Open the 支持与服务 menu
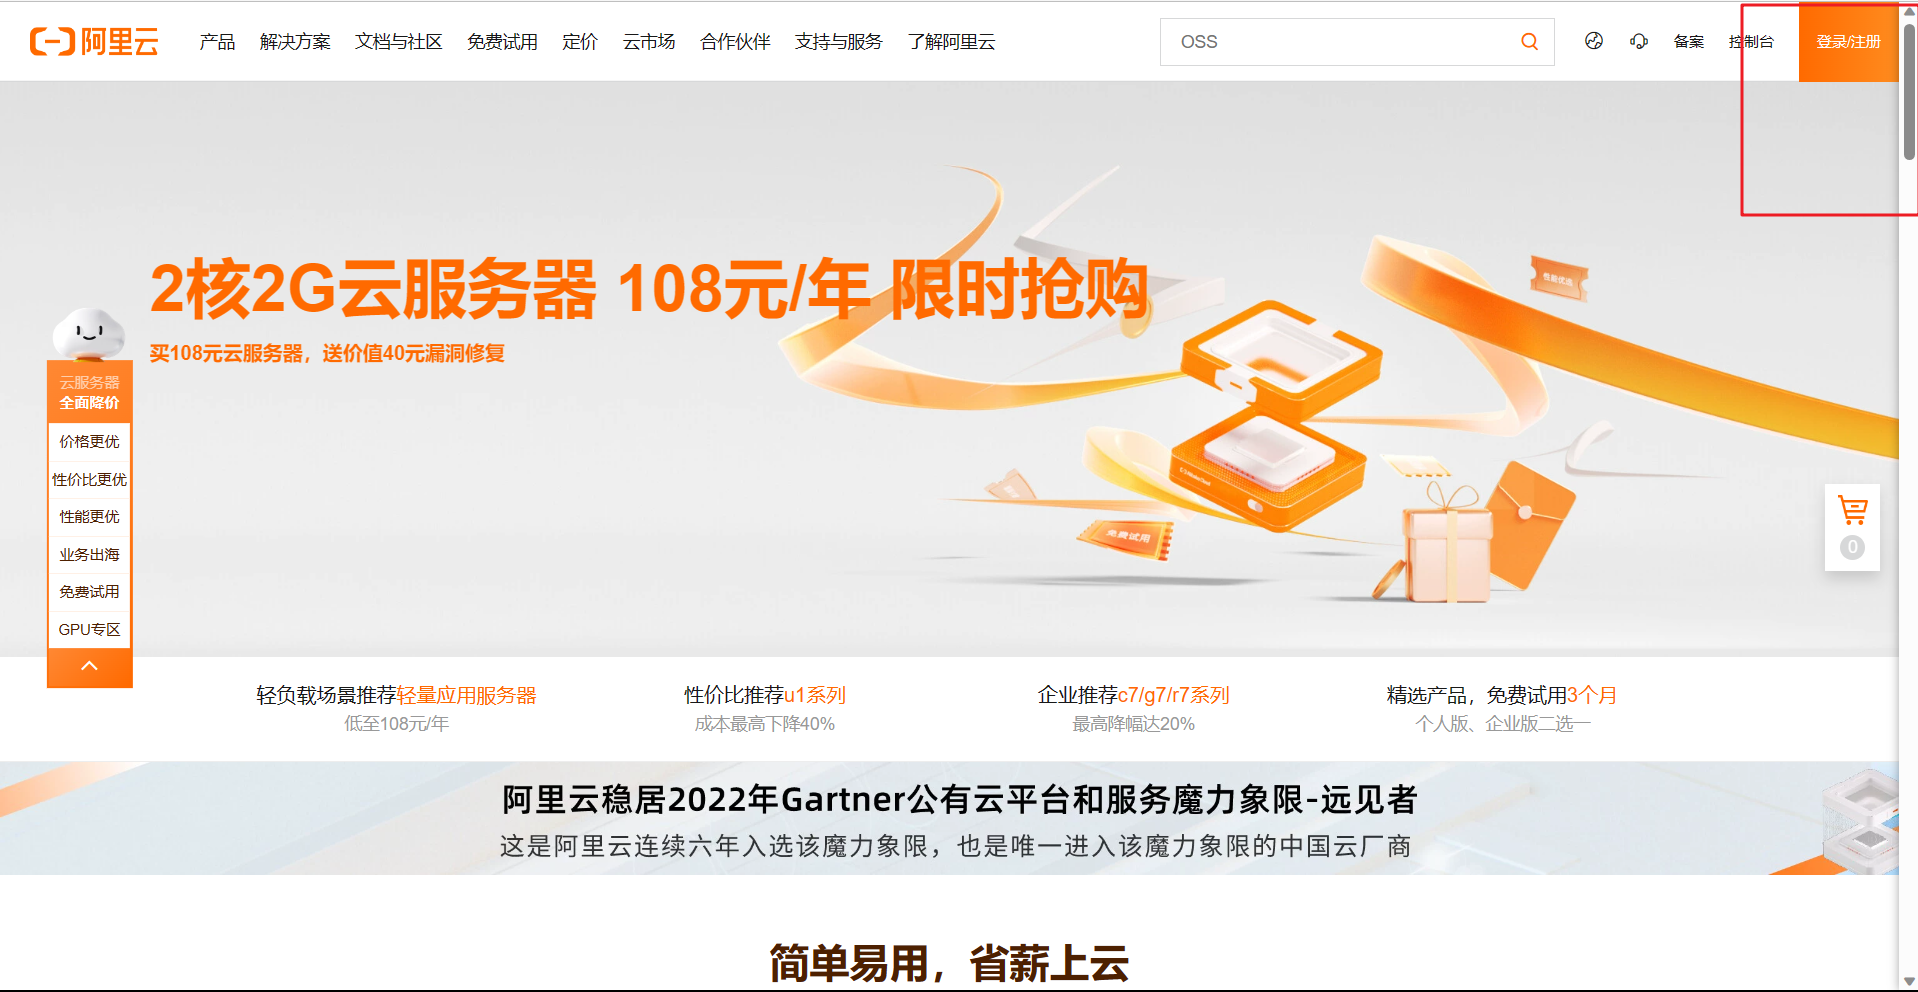This screenshot has height=992, width=1918. 838,42
